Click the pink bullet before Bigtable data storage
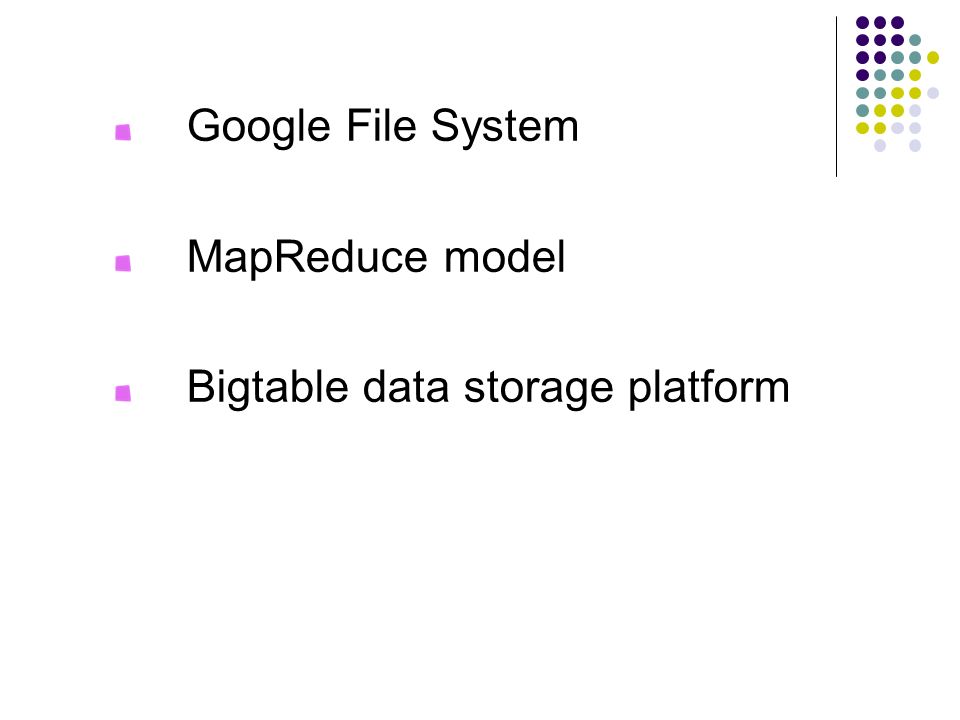 [123, 393]
